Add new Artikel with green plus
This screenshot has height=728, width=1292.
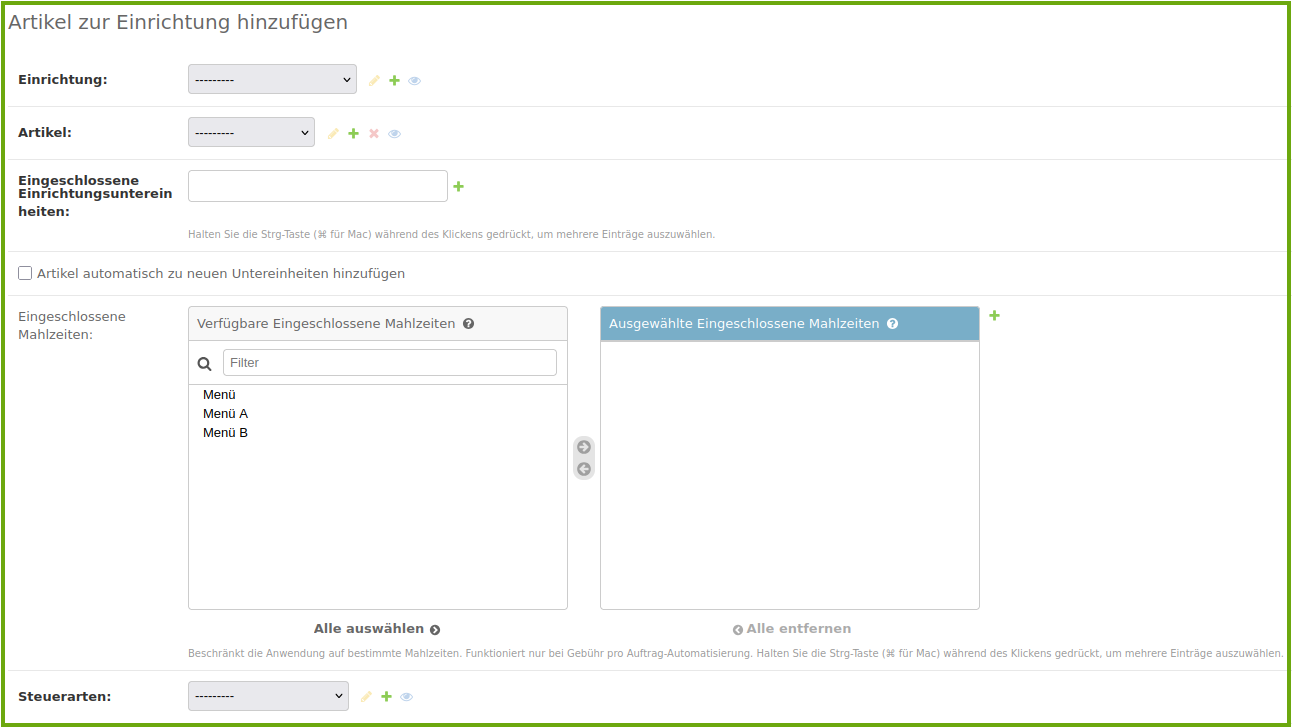click(353, 133)
